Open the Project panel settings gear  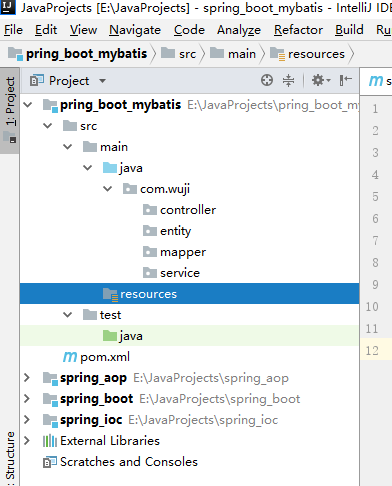point(321,80)
